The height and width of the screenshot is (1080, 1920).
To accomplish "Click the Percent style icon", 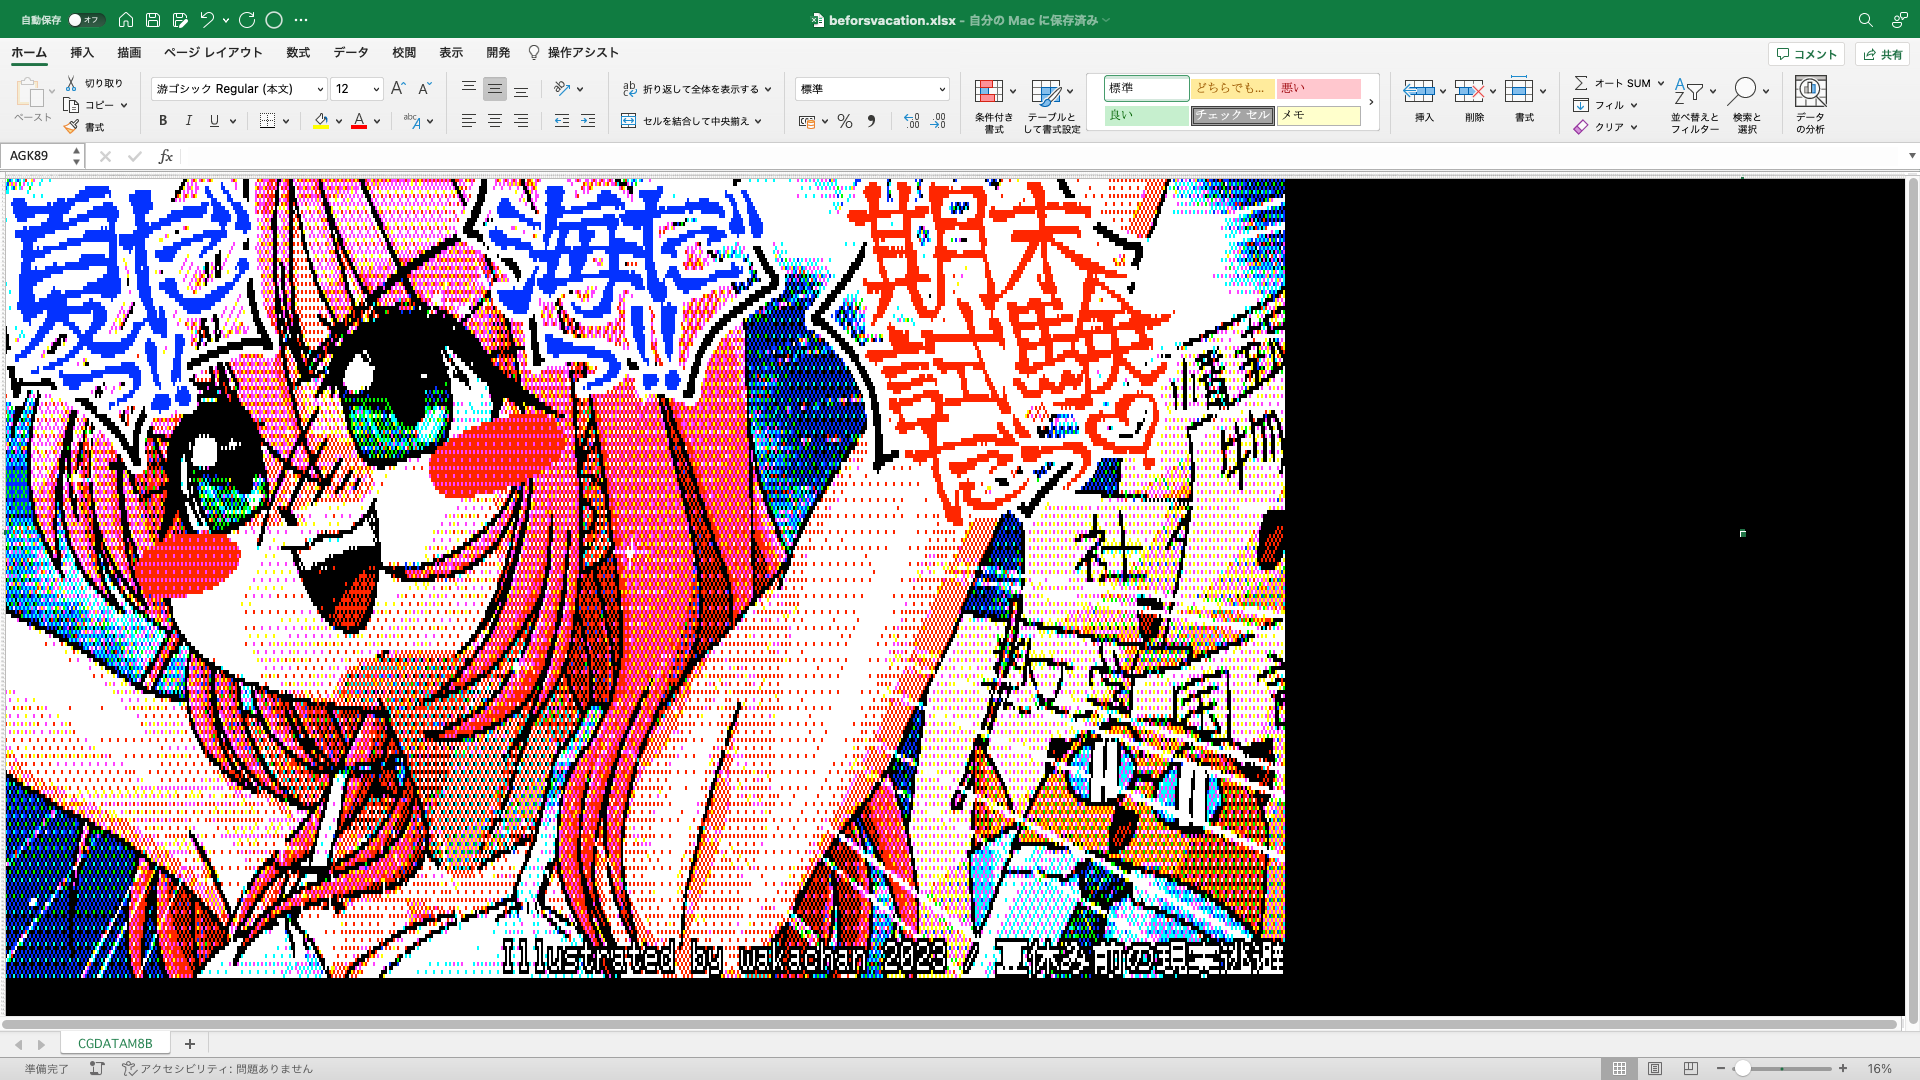I will point(845,121).
